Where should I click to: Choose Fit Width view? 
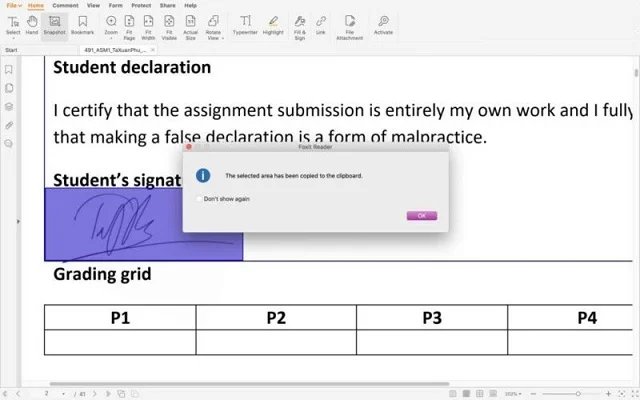click(148, 27)
